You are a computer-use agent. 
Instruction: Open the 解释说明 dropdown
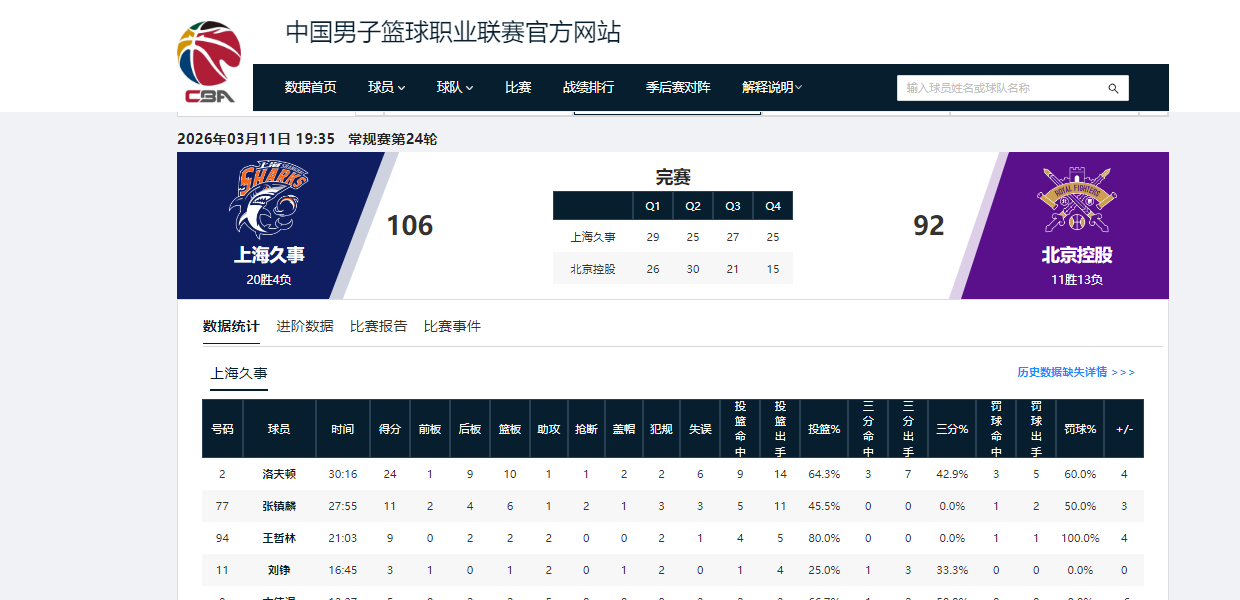pyautogui.click(x=768, y=87)
